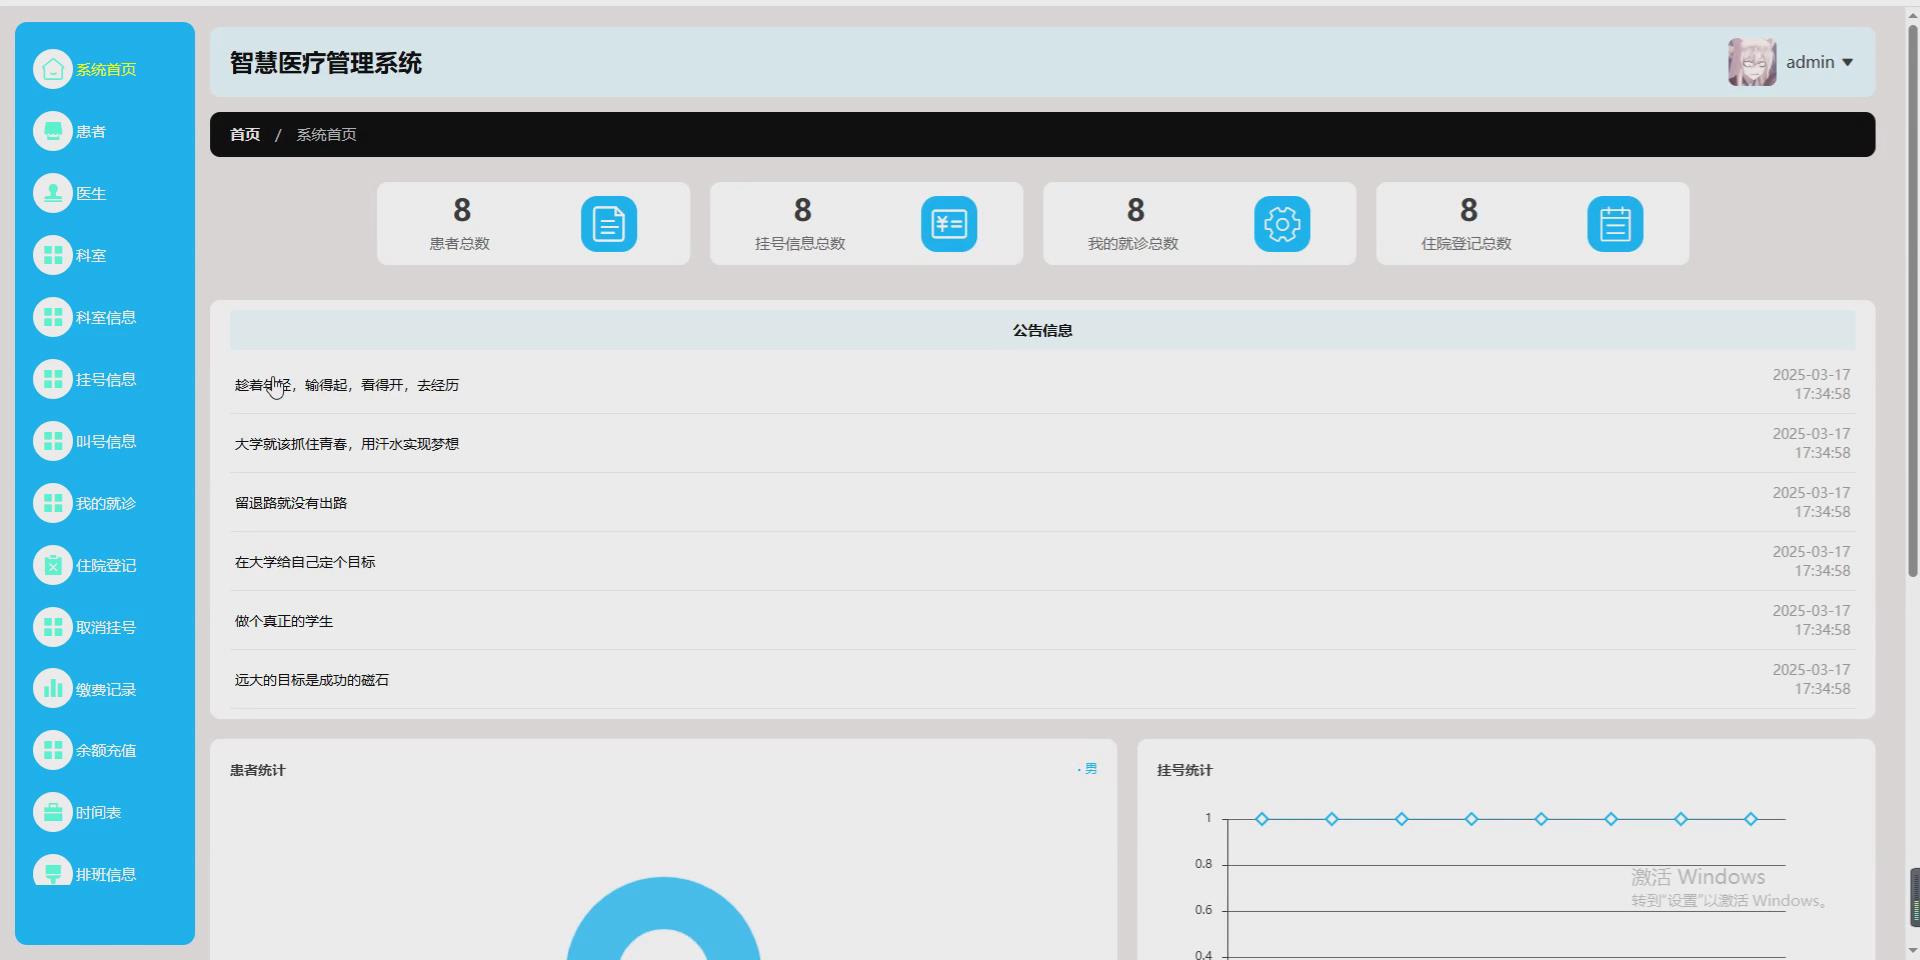This screenshot has height=960, width=1920.
Task: Click the 挂号信息总数 label
Action: (800, 244)
